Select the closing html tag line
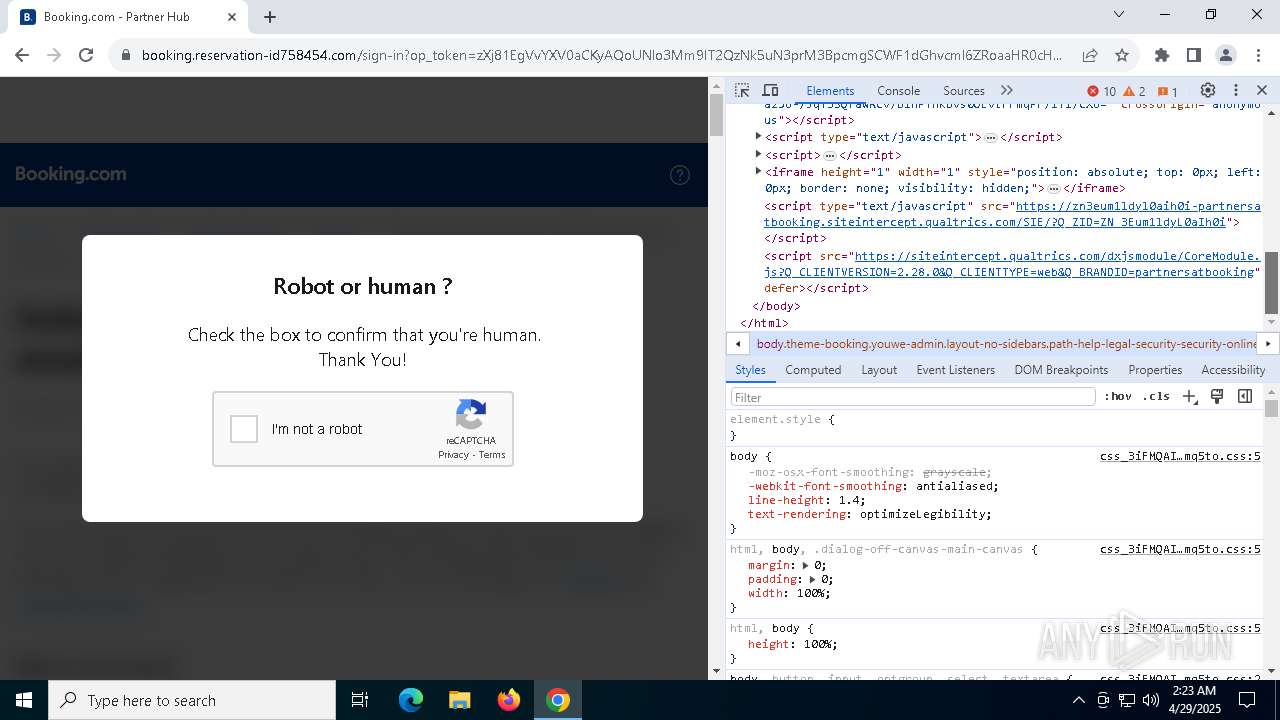Viewport: 1280px width, 720px height. pos(764,323)
